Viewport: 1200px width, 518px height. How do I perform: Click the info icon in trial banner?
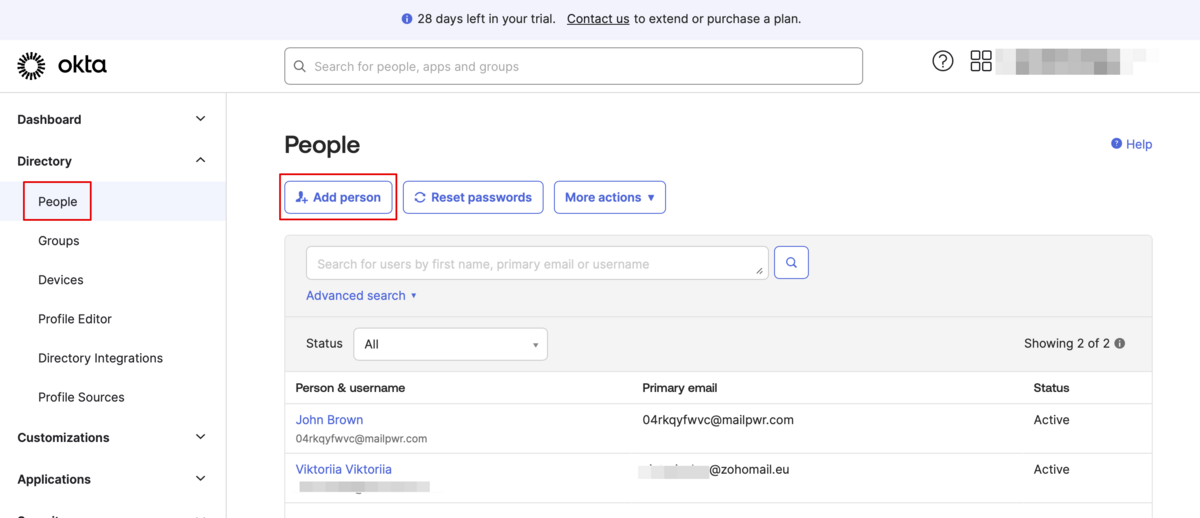(407, 19)
